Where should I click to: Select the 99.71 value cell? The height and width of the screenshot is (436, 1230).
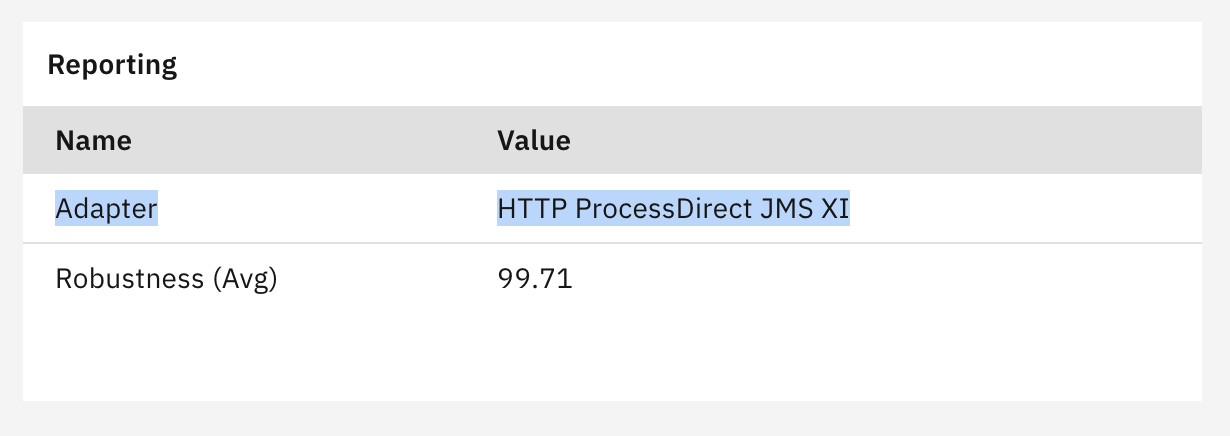[535, 278]
